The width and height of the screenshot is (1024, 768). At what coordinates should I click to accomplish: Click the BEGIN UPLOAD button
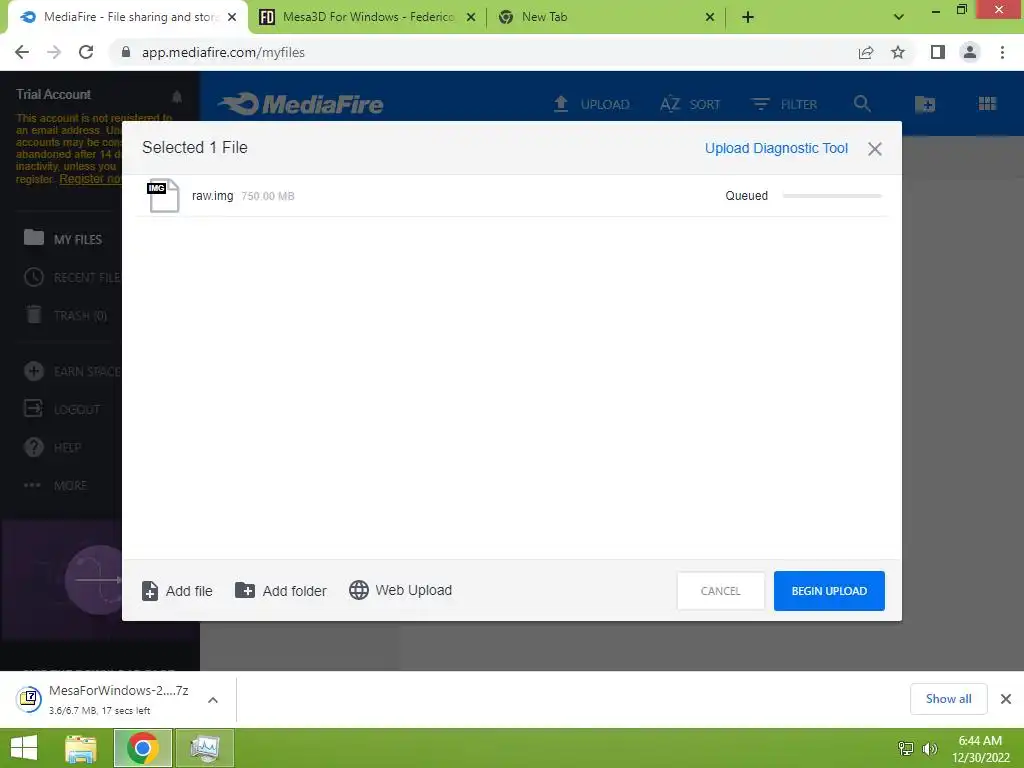[829, 591]
